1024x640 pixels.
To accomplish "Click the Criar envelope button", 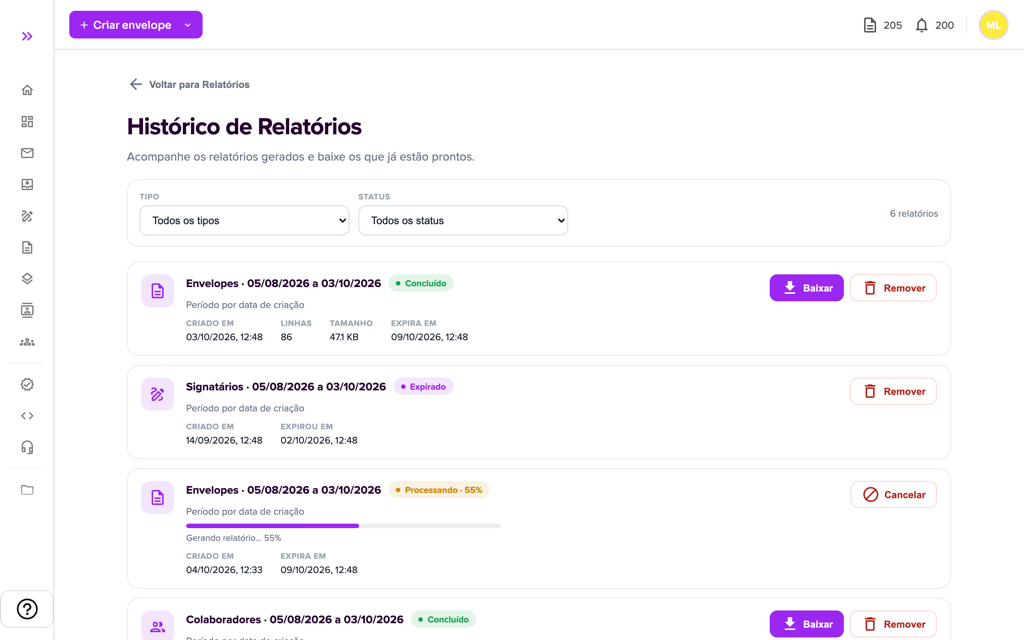I will [136, 25].
